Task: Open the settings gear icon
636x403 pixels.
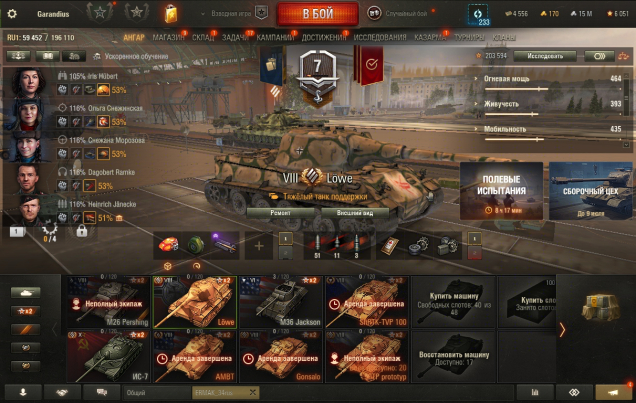Action: (12, 14)
